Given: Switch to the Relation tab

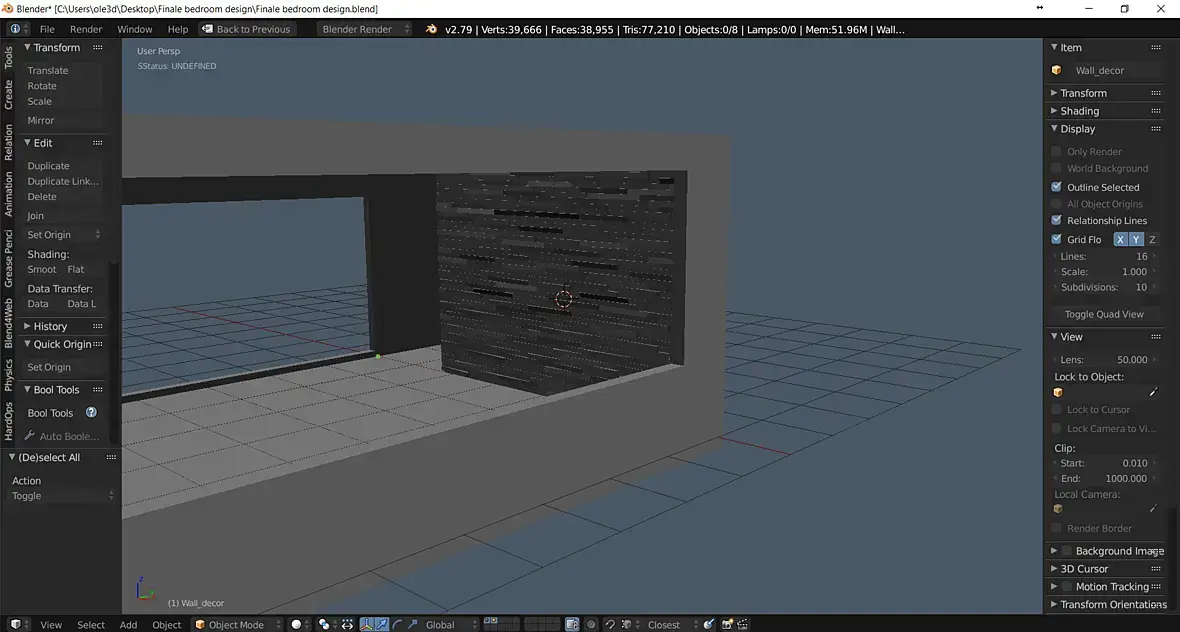Looking at the screenshot, I should coord(8,142).
